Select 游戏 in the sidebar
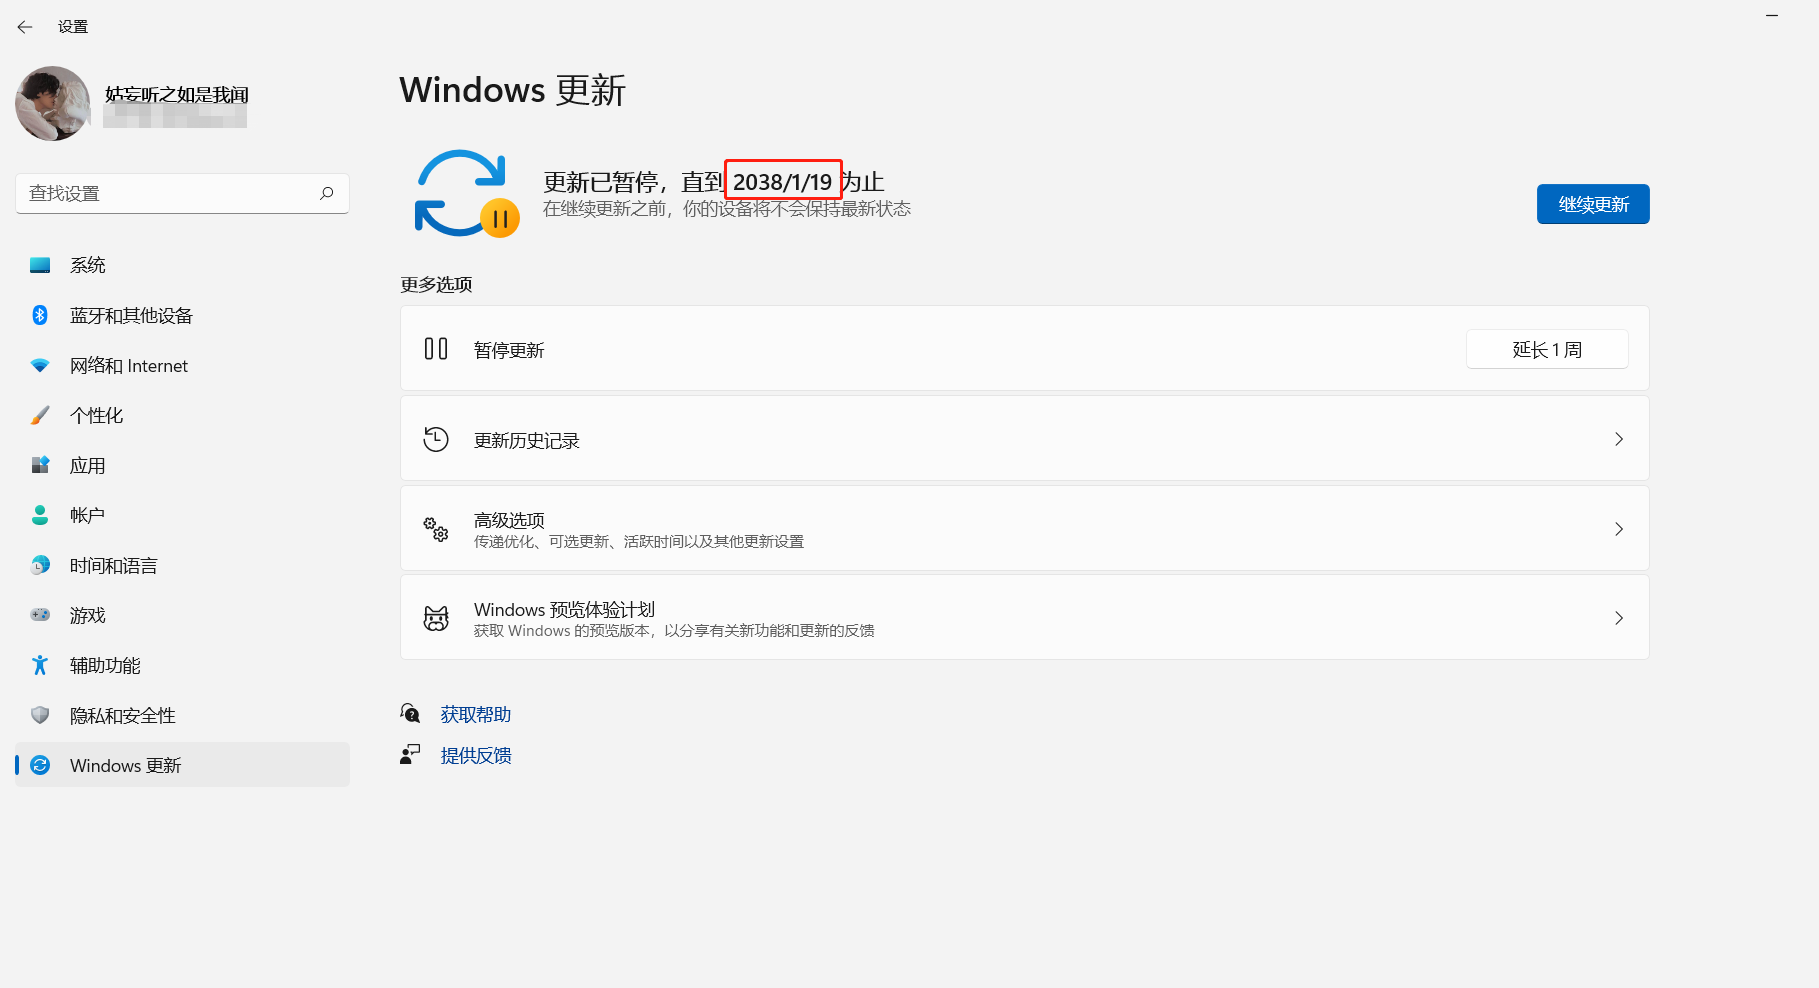The width and height of the screenshot is (1819, 988). click(x=182, y=615)
